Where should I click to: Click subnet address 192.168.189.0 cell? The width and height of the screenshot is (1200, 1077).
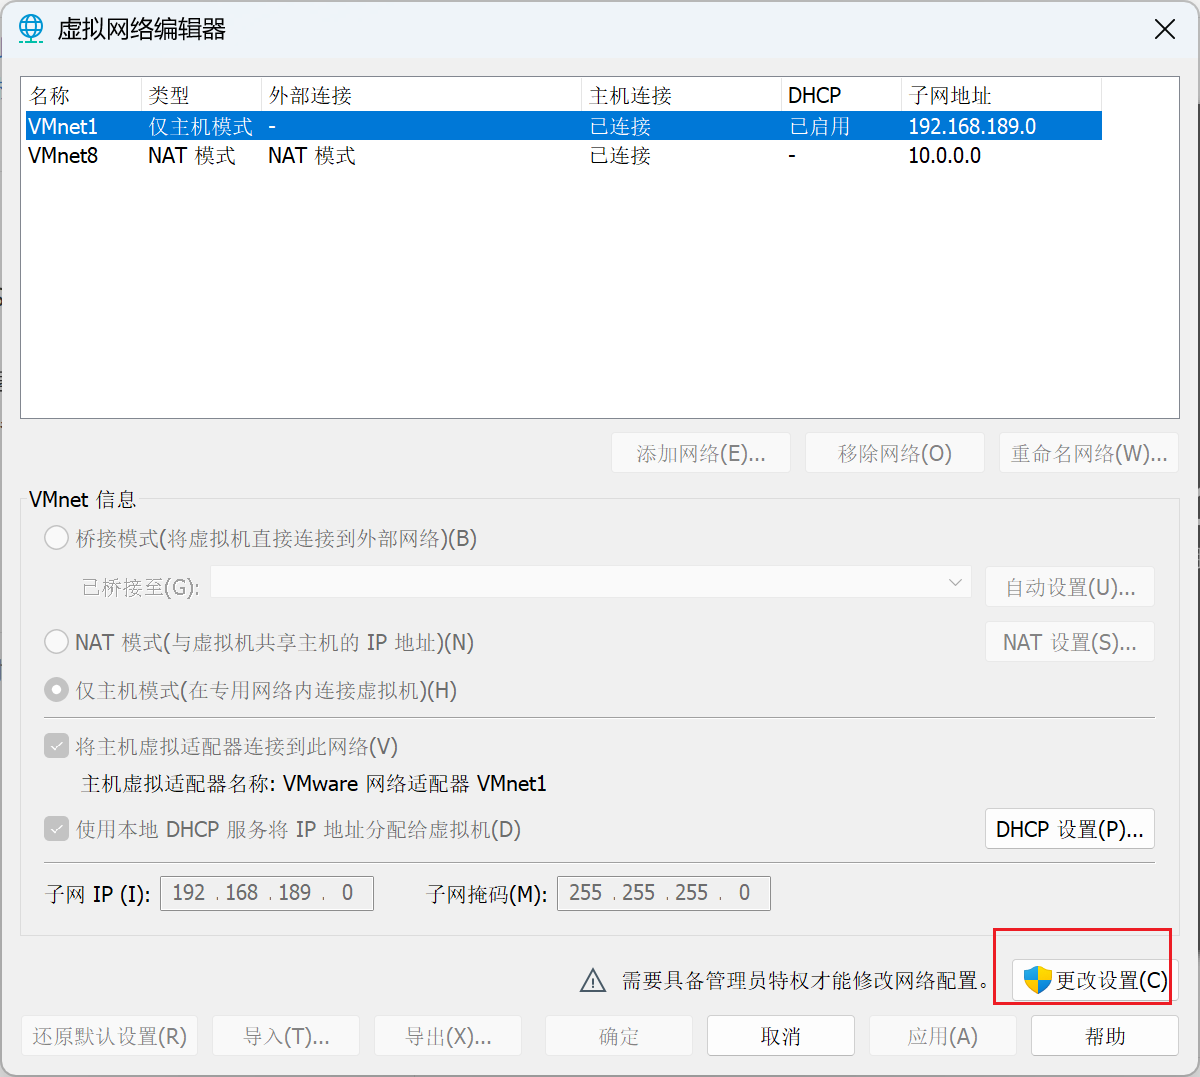coord(972,126)
